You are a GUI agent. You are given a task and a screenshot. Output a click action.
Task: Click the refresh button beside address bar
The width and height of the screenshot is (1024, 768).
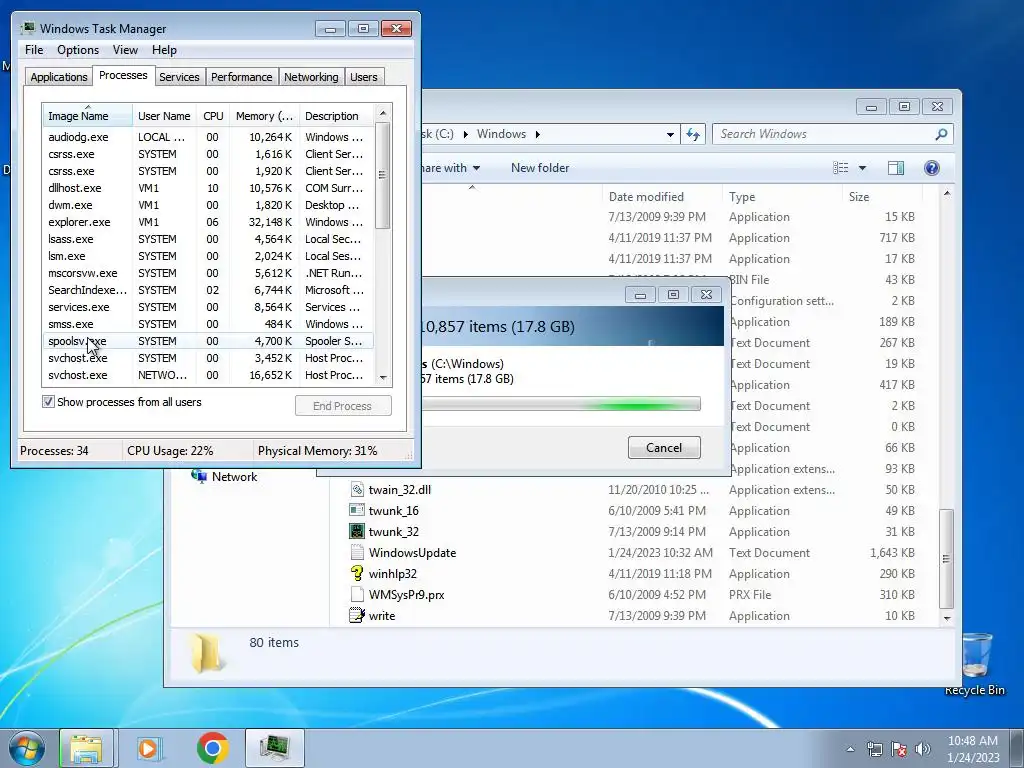(x=692, y=134)
